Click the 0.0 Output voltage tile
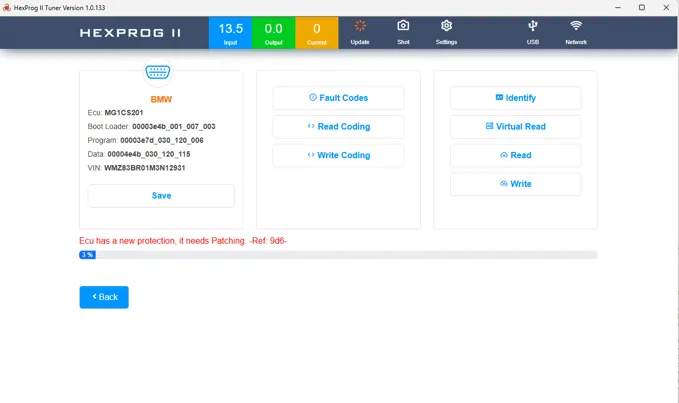The height and width of the screenshot is (403, 679). (x=274, y=33)
